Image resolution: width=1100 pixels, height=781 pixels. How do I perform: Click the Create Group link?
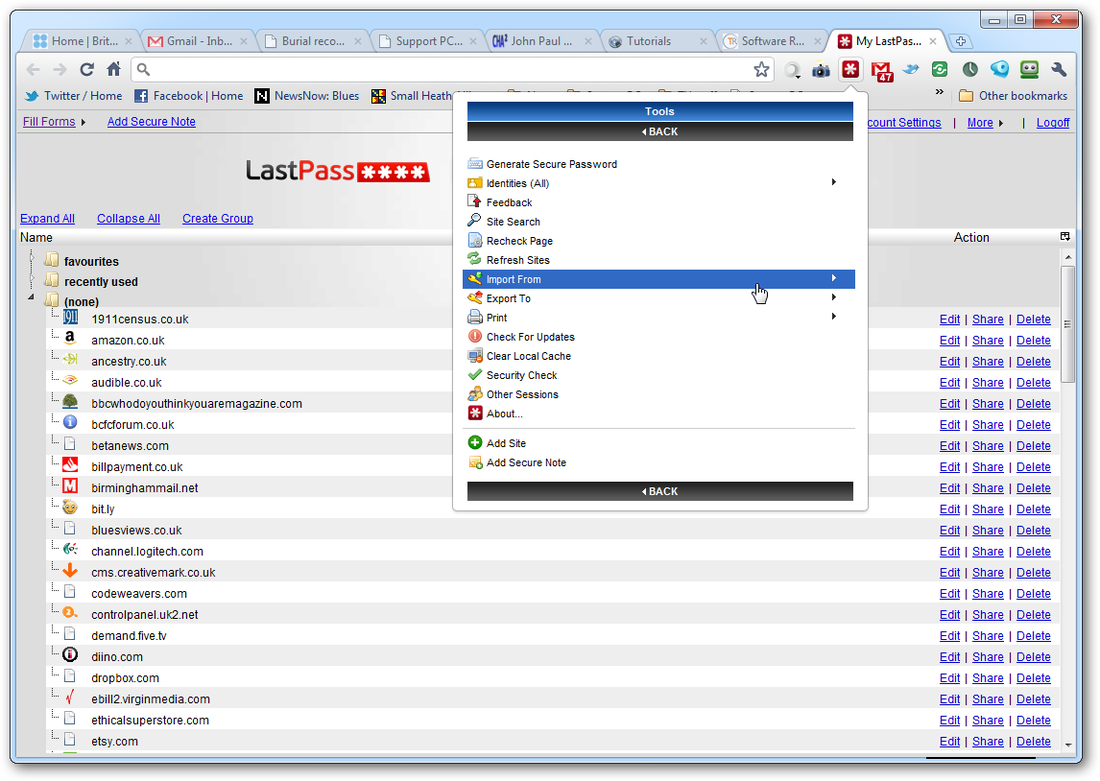click(x=217, y=218)
